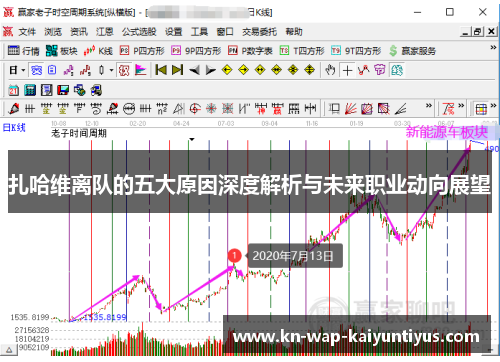Click the triangle button at bottom-left corner
Image resolution: width=500 pixels, height=362 pixels.
9,350
